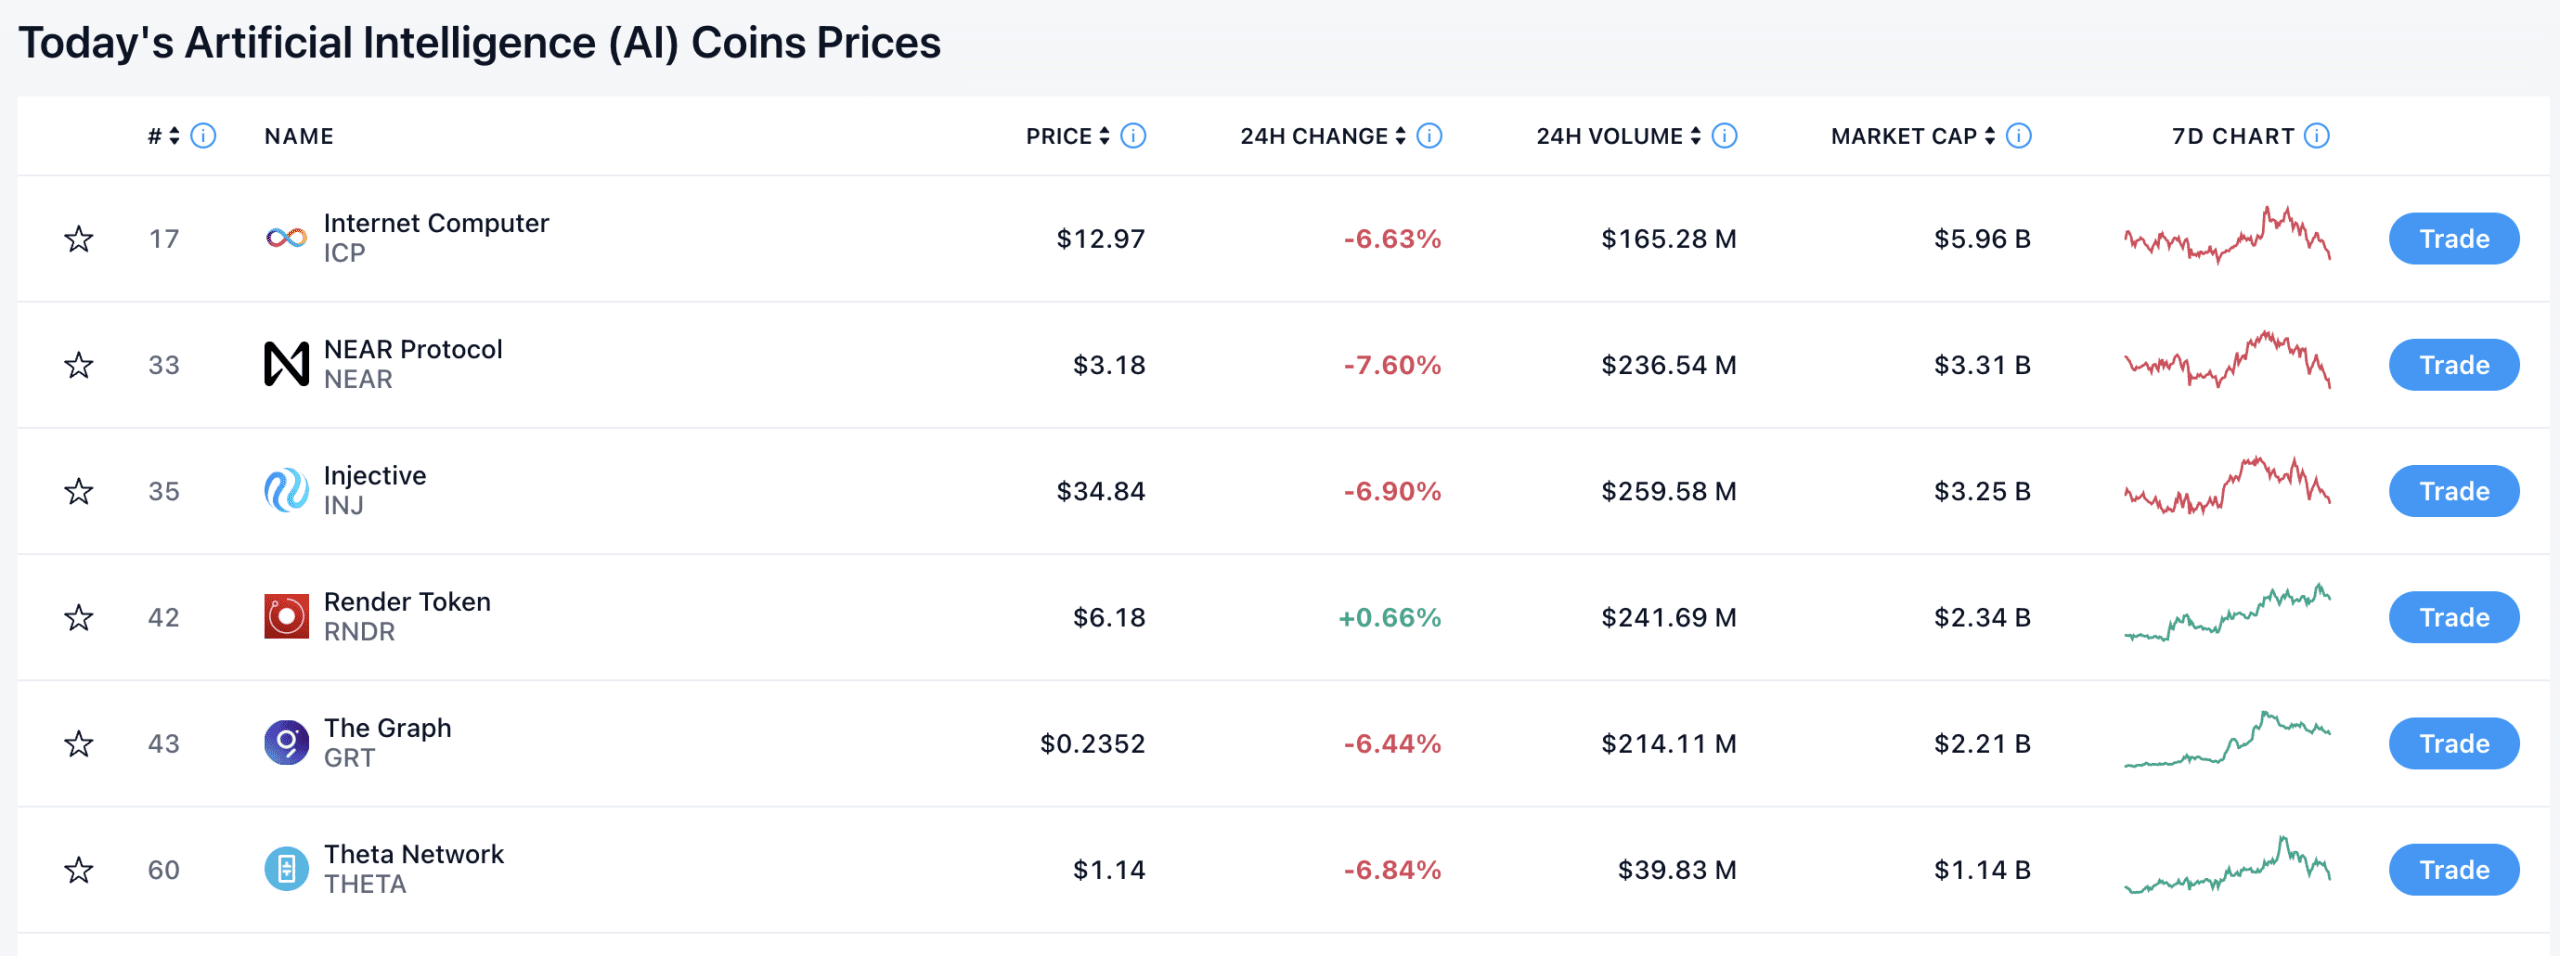Toggle the Injective watchlist star
The image size is (2560, 956).
coord(78,491)
